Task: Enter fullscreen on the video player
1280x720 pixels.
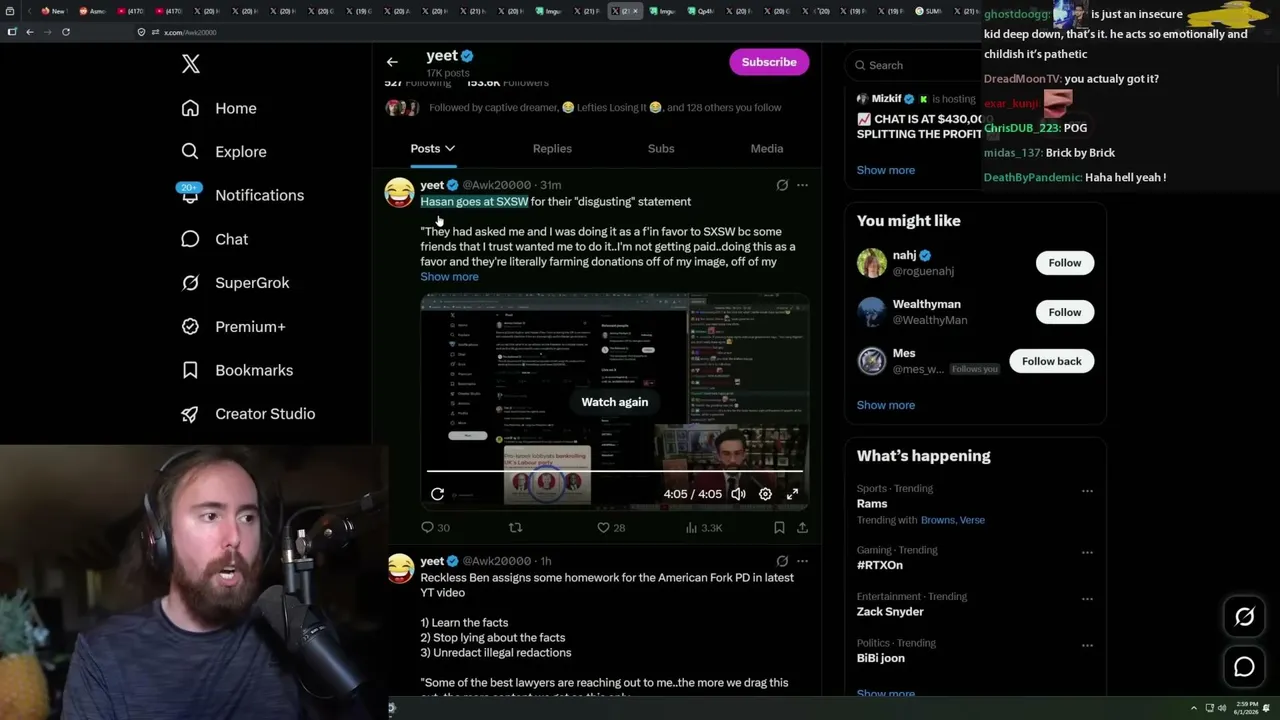Action: coord(792,494)
